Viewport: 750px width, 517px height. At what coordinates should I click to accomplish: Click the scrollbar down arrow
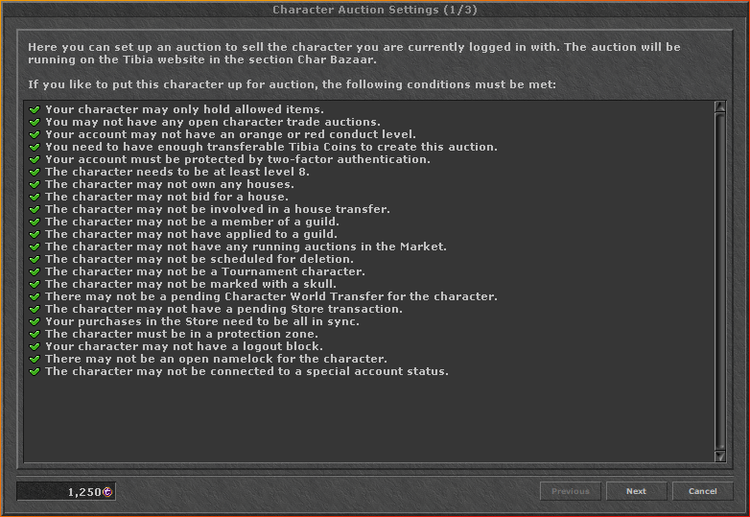click(x=719, y=456)
